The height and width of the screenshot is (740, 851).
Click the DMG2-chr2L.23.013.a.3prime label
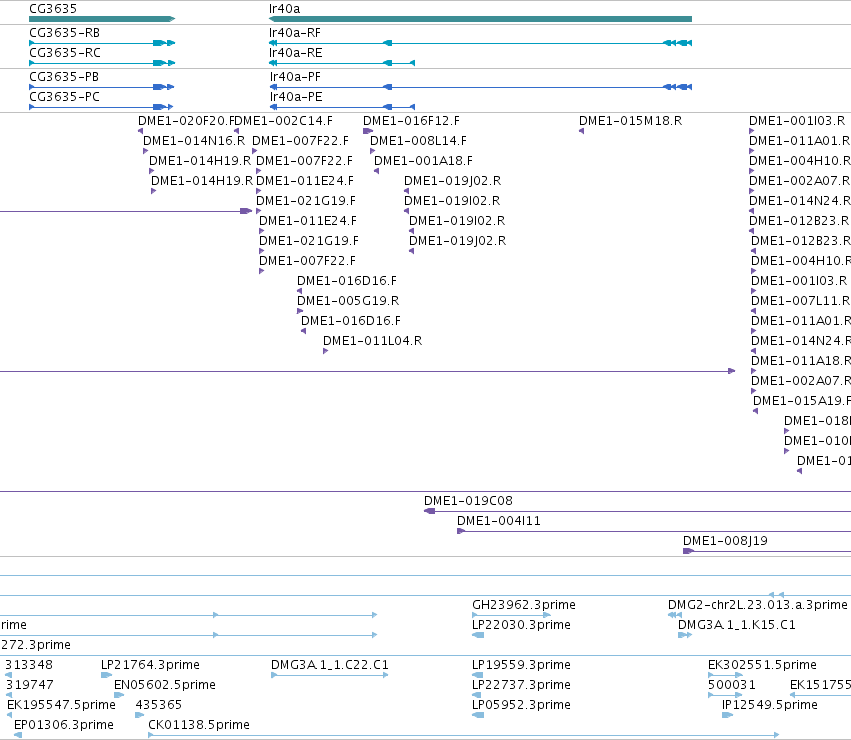(758, 605)
